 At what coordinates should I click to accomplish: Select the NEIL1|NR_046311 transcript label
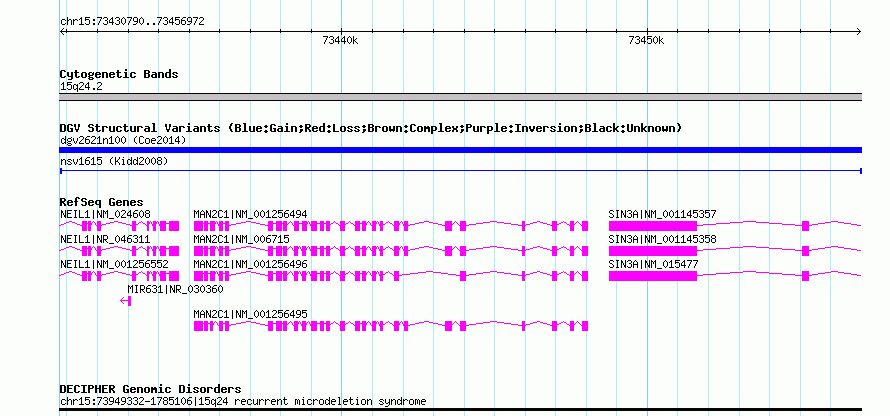click(x=105, y=239)
